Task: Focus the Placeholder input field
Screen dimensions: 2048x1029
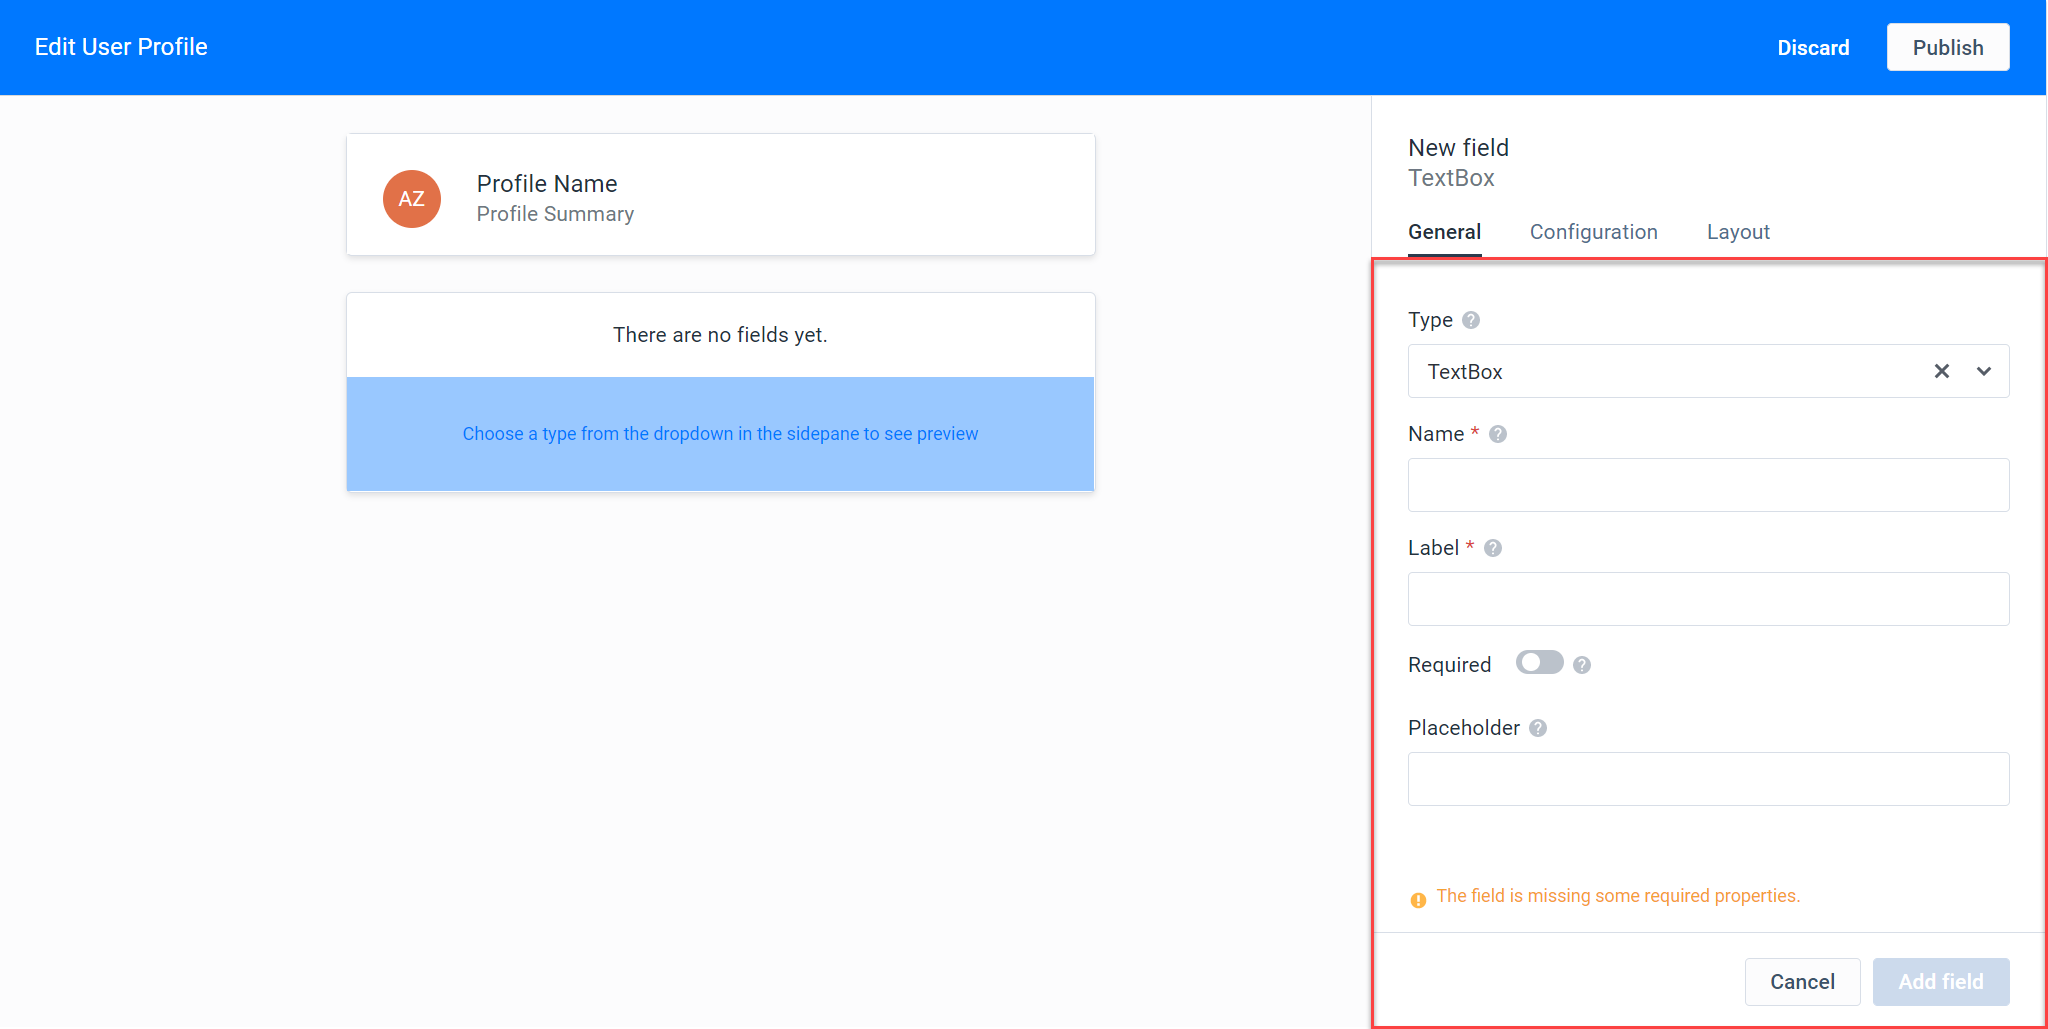Action: (1708, 779)
